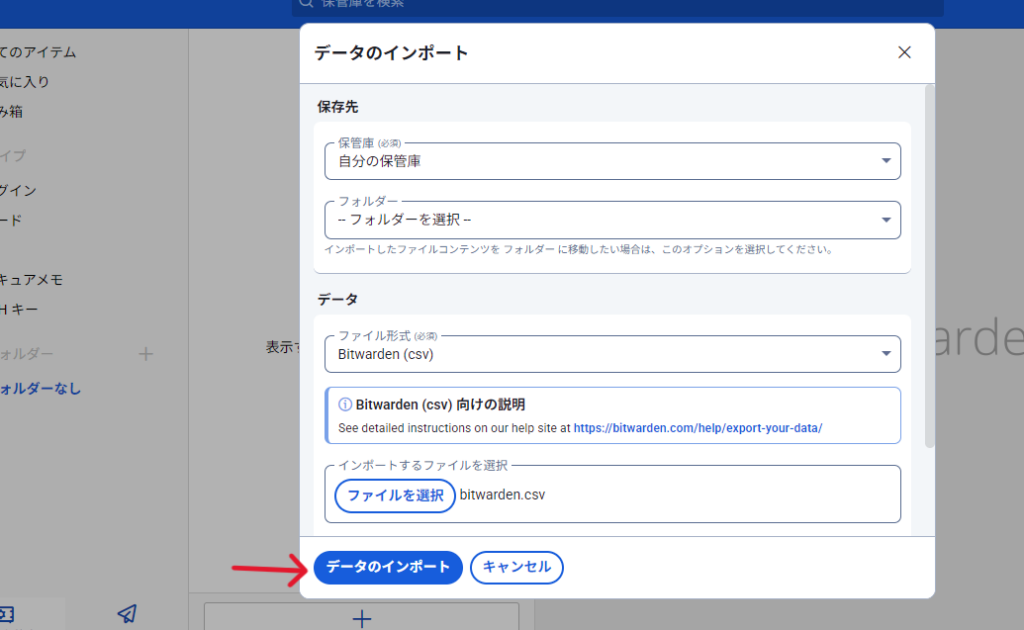Select the み箱 trash filter in sidebar
The image size is (1024, 630).
12,112
